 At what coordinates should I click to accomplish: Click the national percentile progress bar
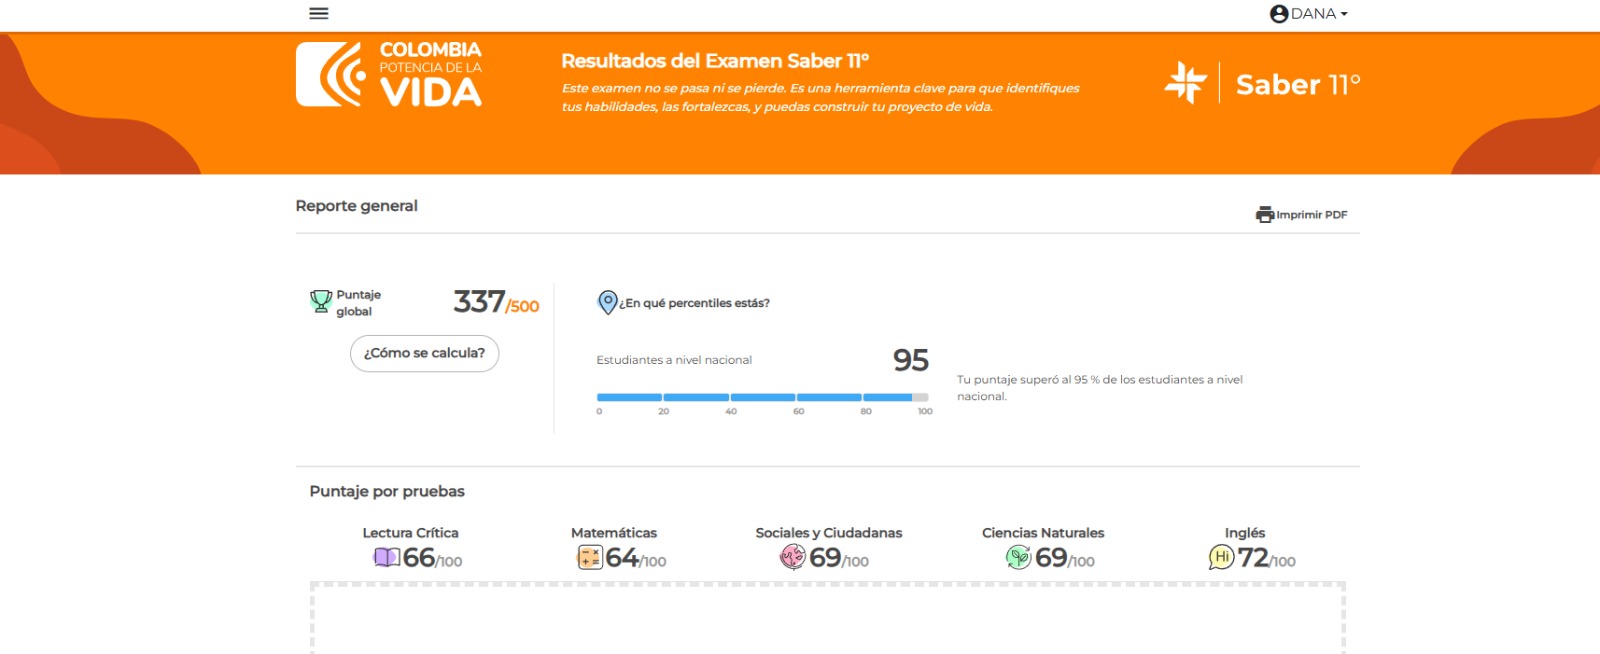763,397
